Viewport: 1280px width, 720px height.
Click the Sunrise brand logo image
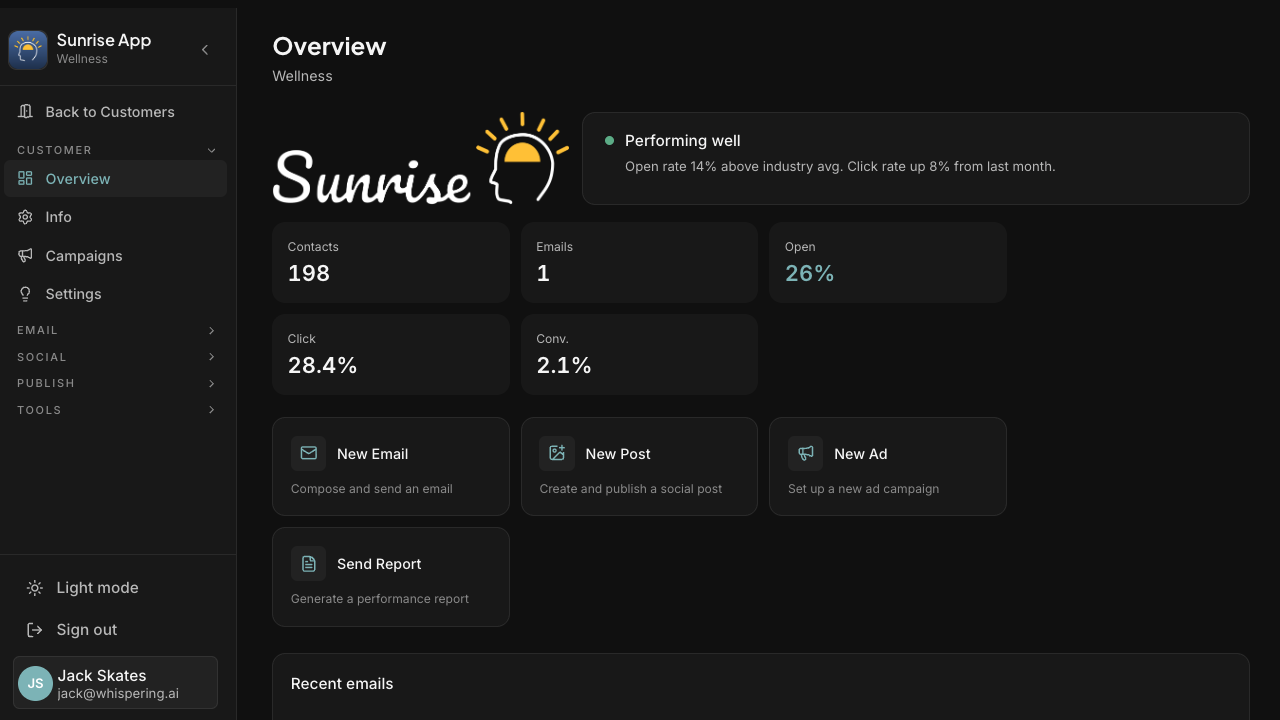(421, 158)
